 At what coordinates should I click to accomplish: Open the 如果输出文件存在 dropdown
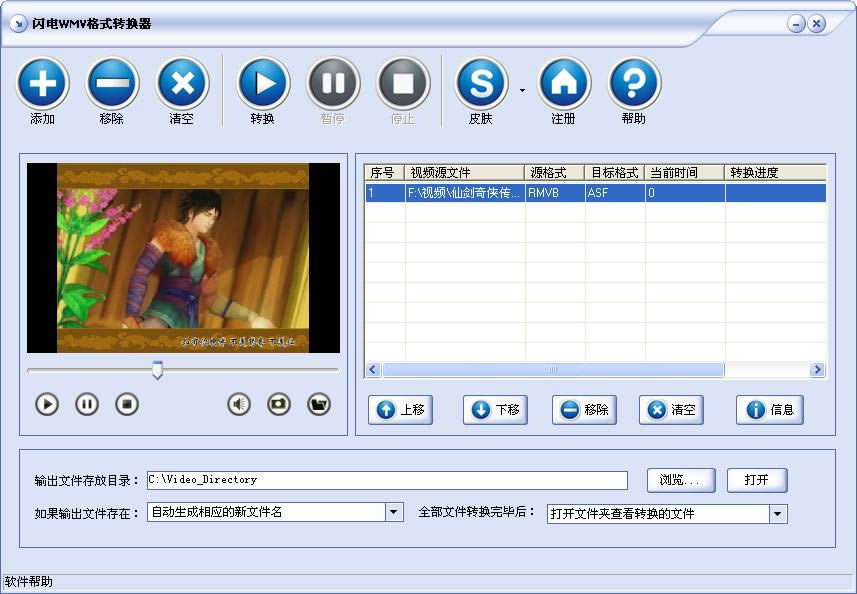[x=394, y=513]
